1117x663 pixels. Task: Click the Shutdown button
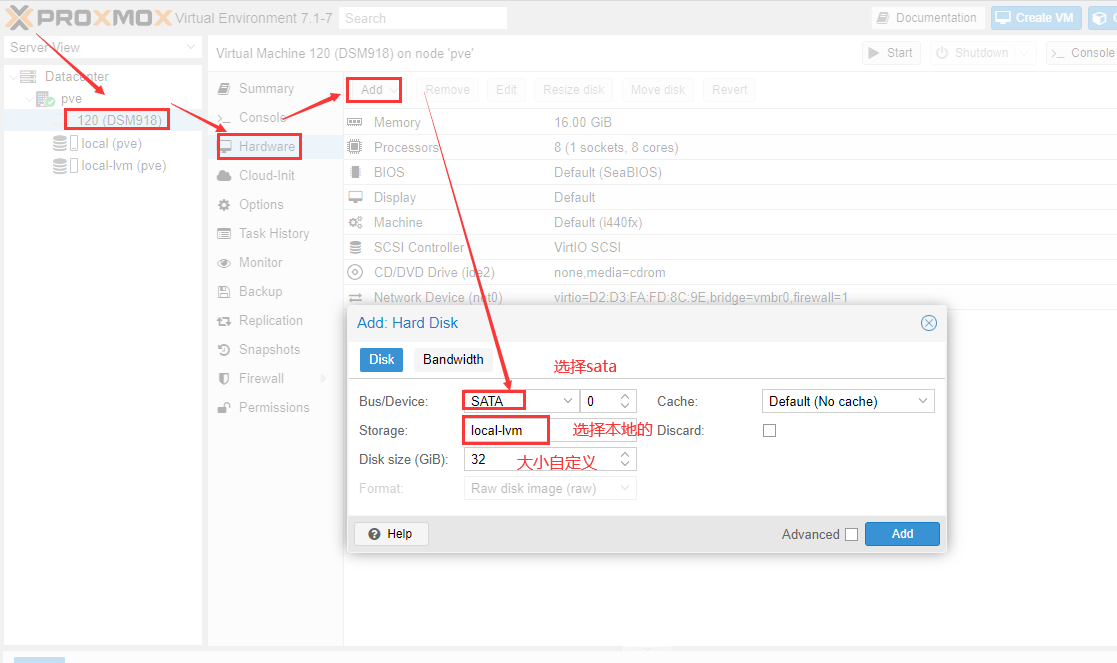tap(973, 53)
